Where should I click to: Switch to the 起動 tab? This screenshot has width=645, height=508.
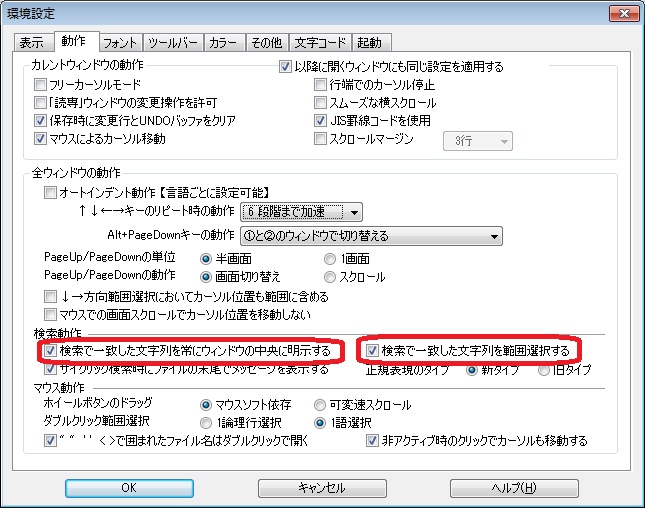(x=371, y=43)
